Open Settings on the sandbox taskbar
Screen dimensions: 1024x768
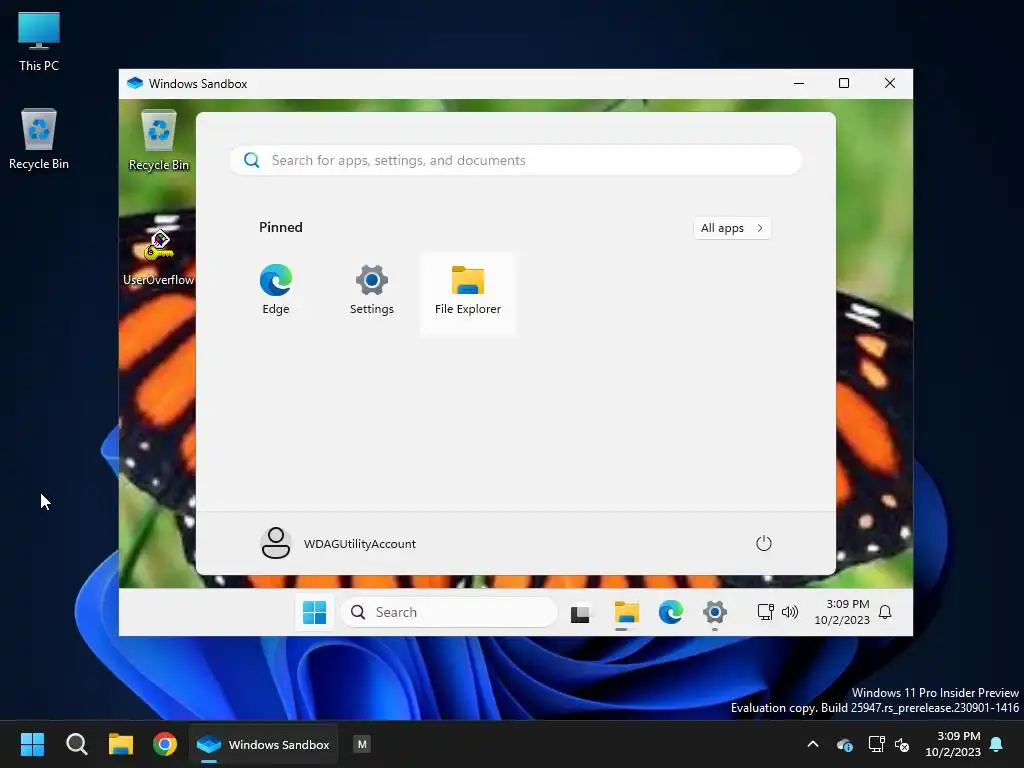714,613
